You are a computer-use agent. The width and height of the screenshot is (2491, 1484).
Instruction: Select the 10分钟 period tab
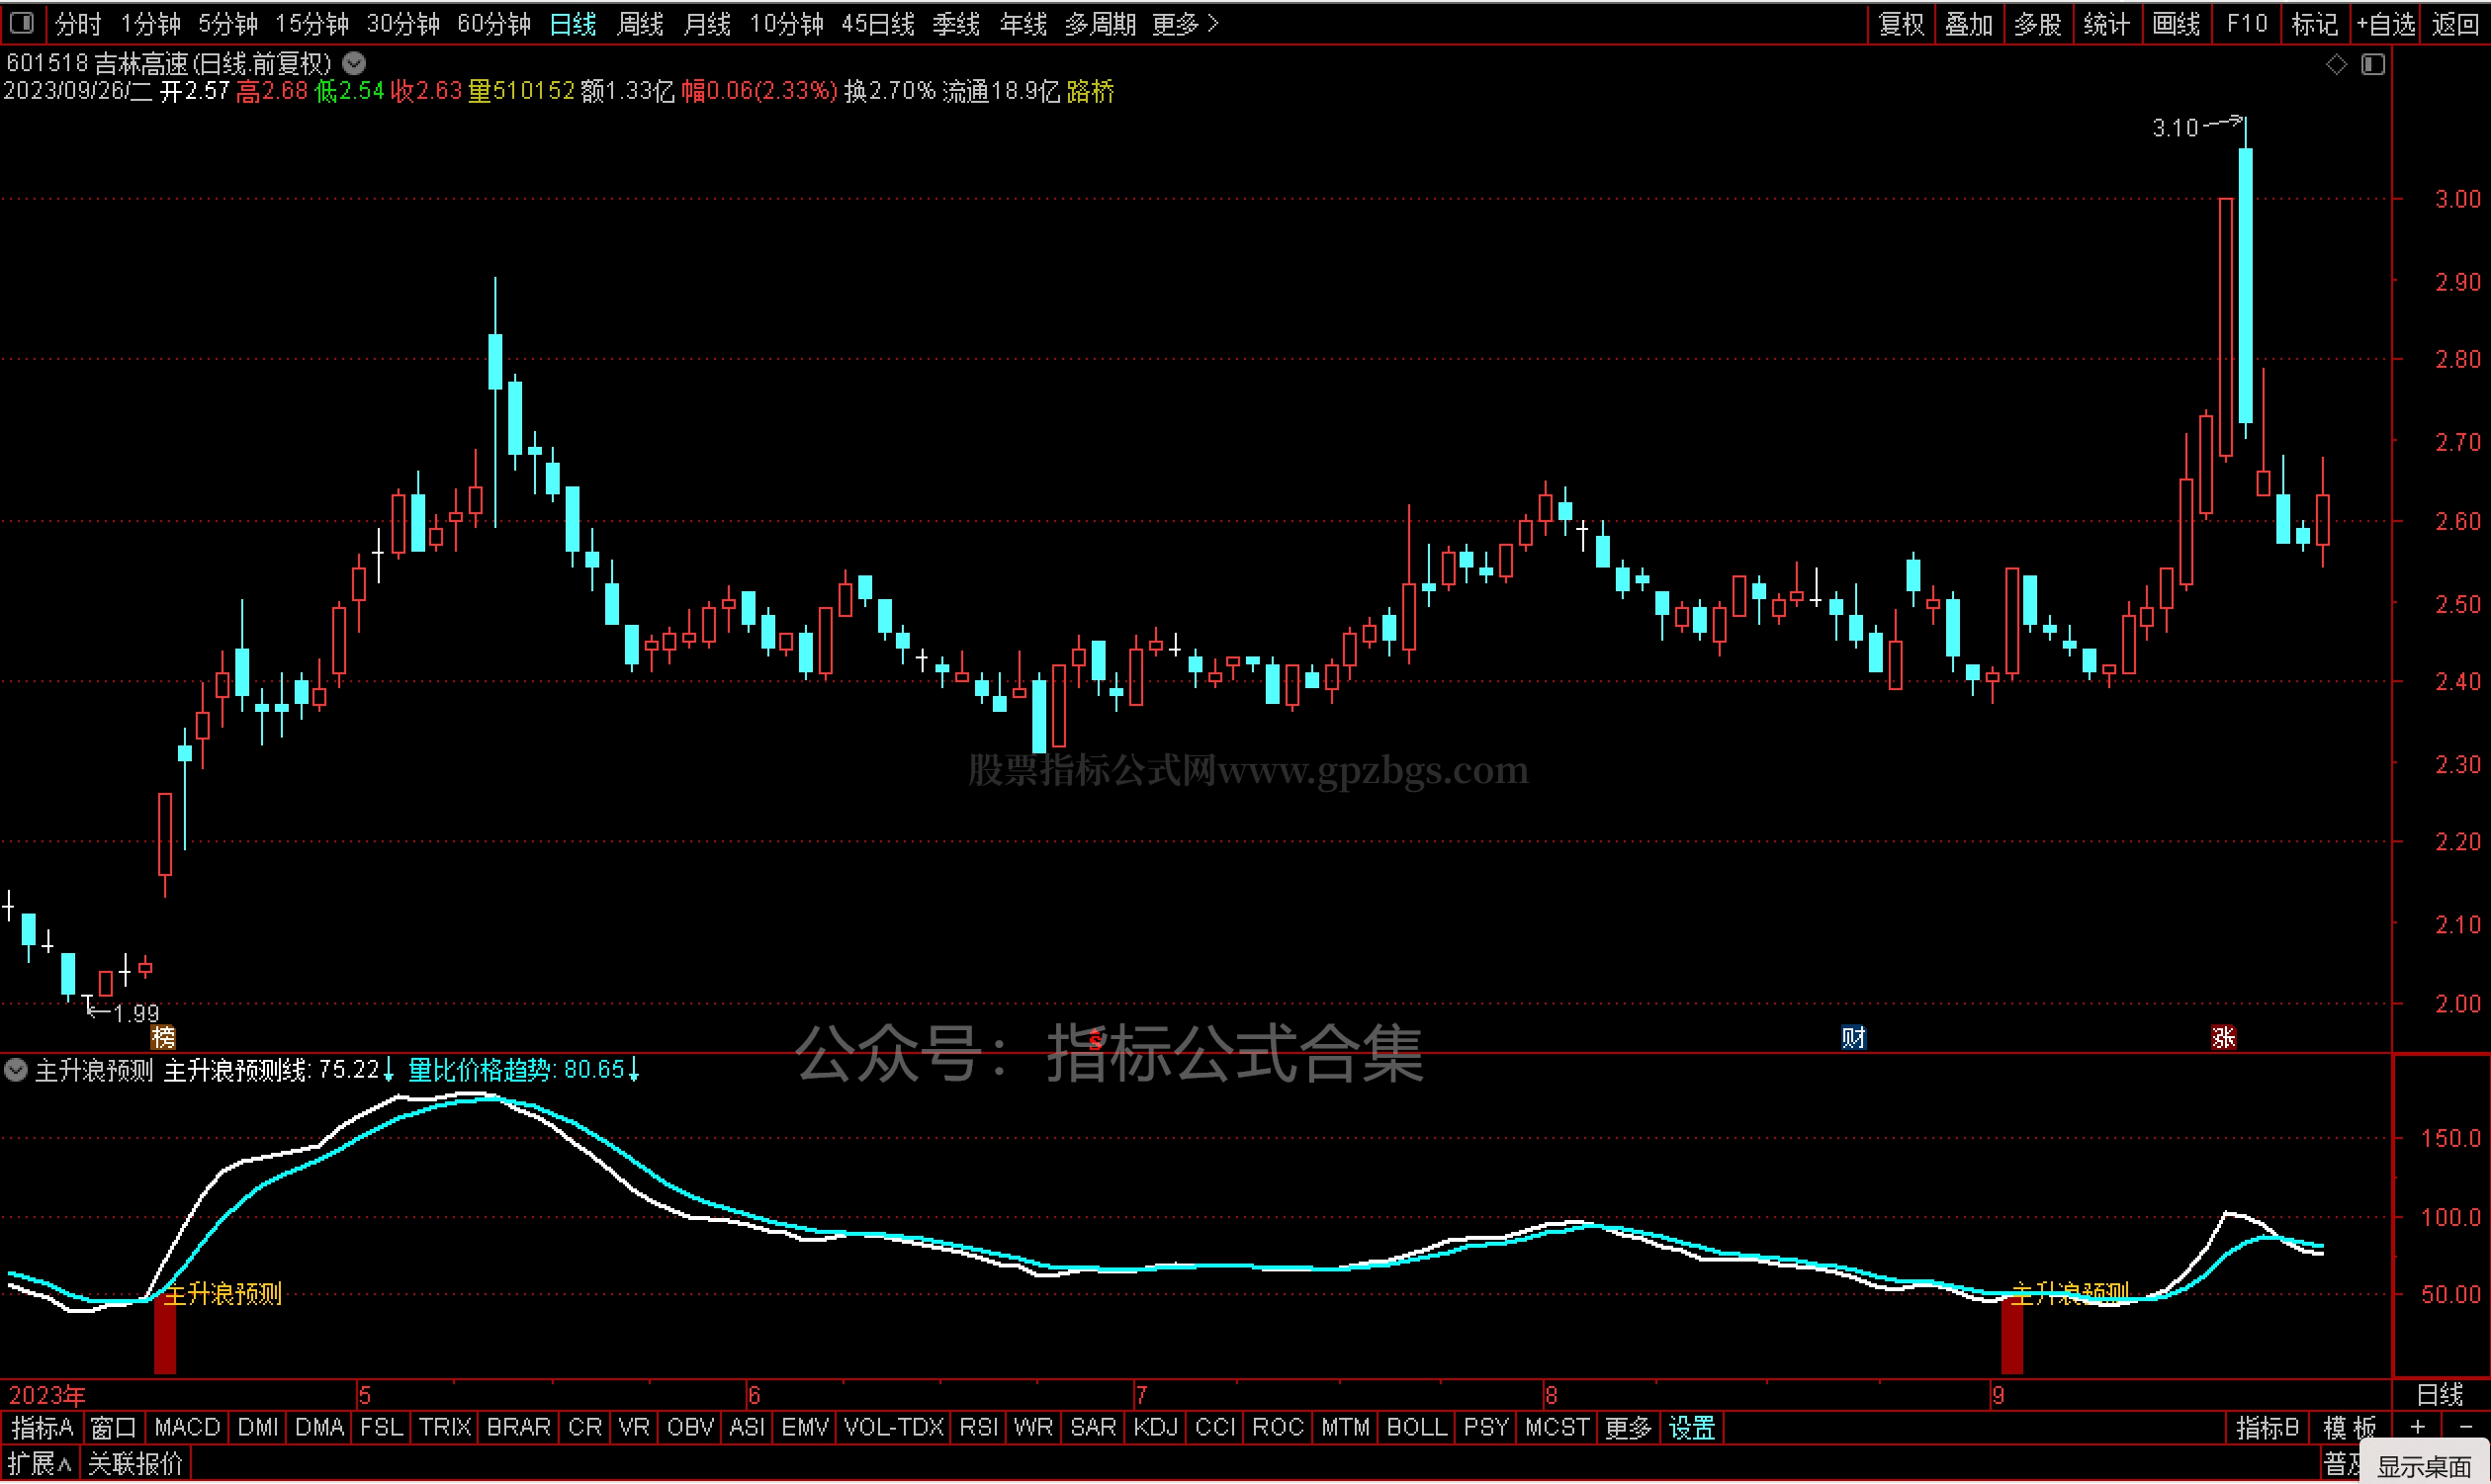click(787, 23)
